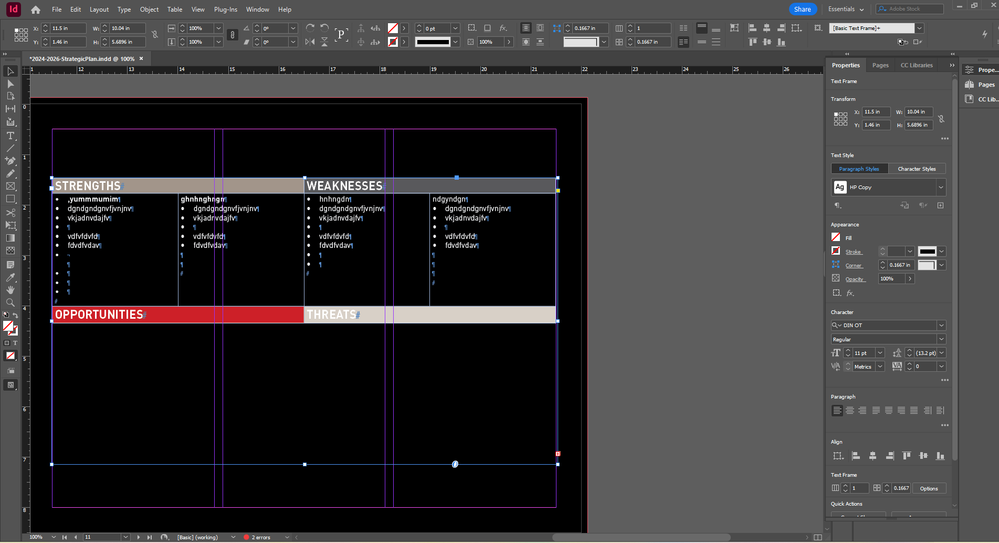Screen dimensions: 999x543
Task: Pick the Zoom tool magnifier
Action: pyautogui.click(x=11, y=303)
